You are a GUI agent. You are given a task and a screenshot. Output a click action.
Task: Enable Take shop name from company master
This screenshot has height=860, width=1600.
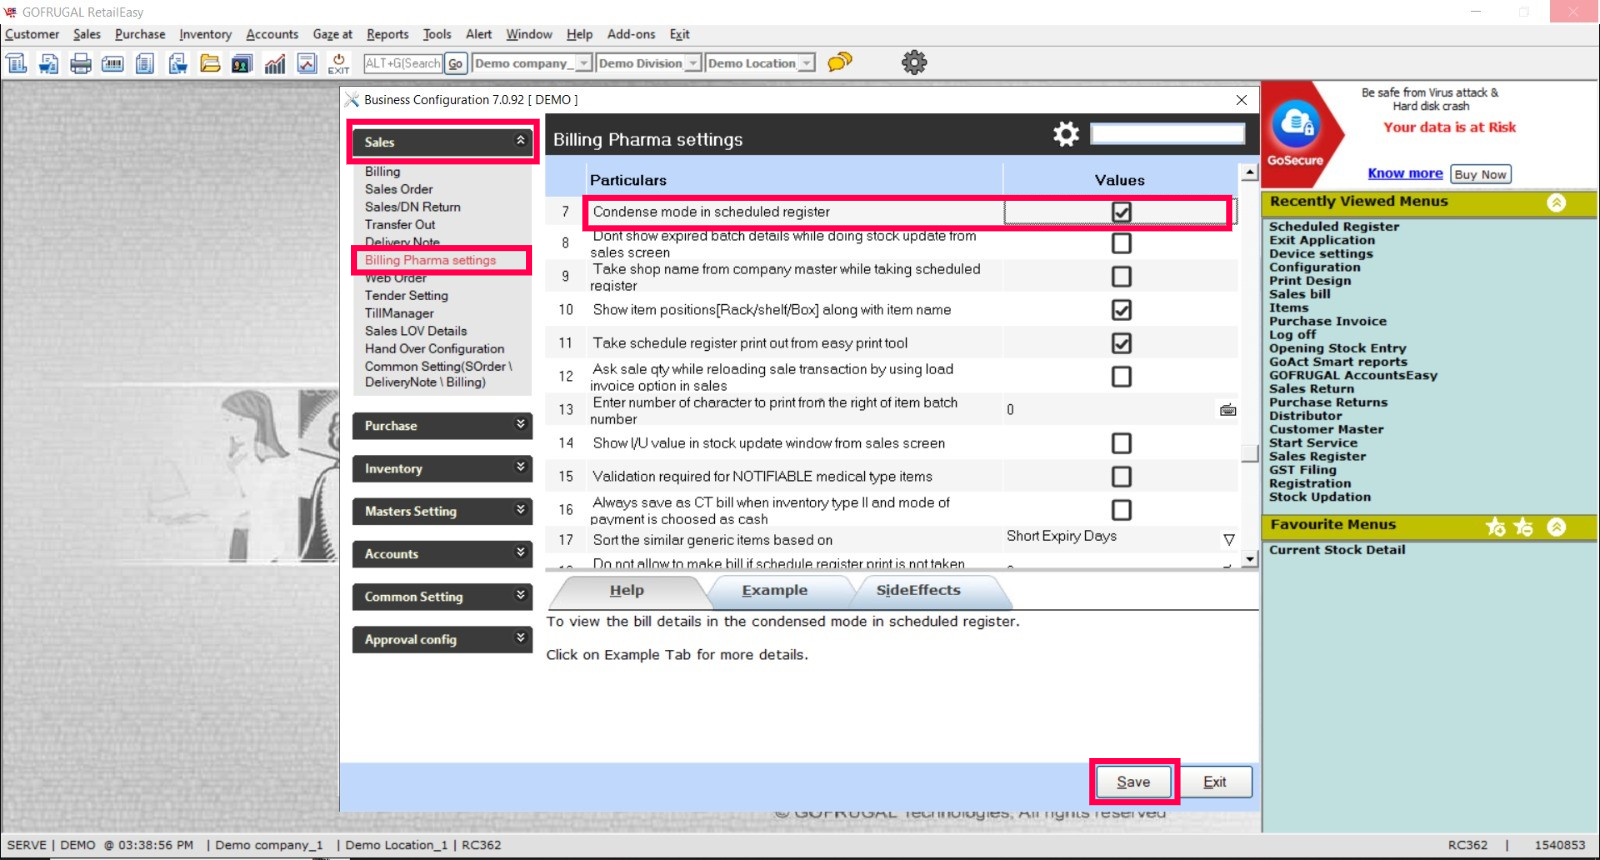pos(1122,276)
